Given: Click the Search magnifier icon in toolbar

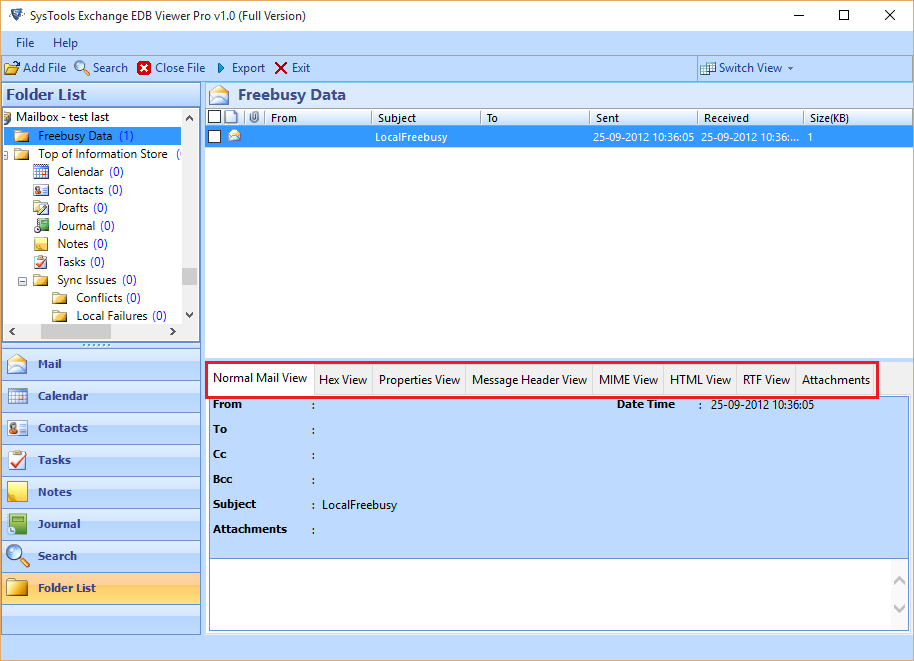Looking at the screenshot, I should [x=82, y=68].
